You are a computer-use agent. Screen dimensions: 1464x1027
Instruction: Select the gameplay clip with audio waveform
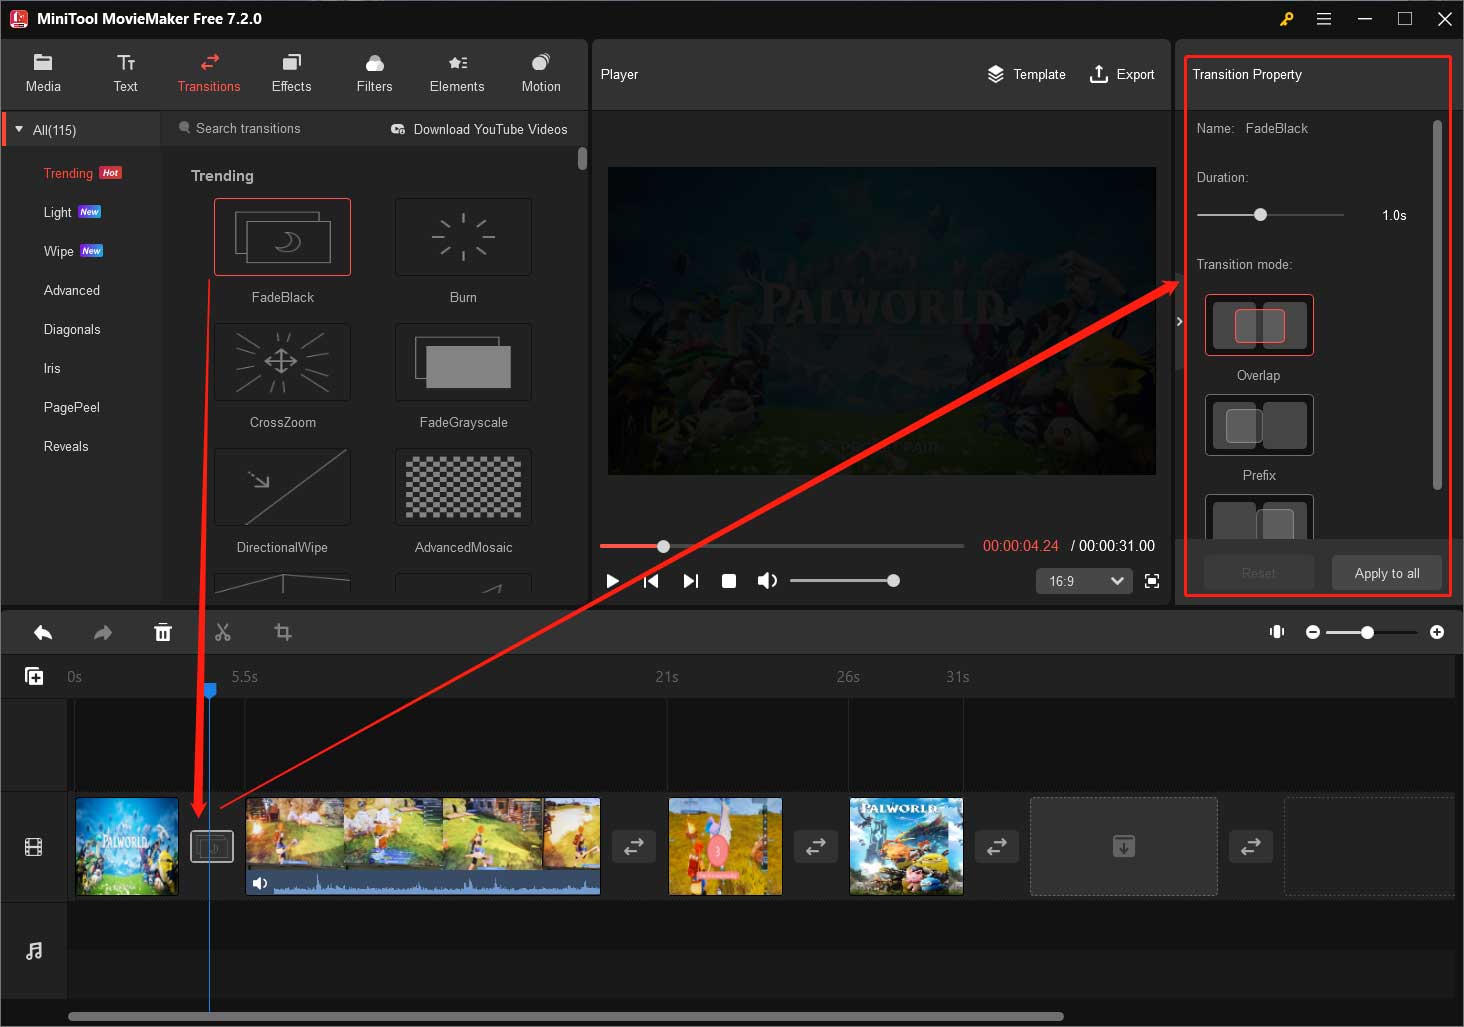pos(423,846)
